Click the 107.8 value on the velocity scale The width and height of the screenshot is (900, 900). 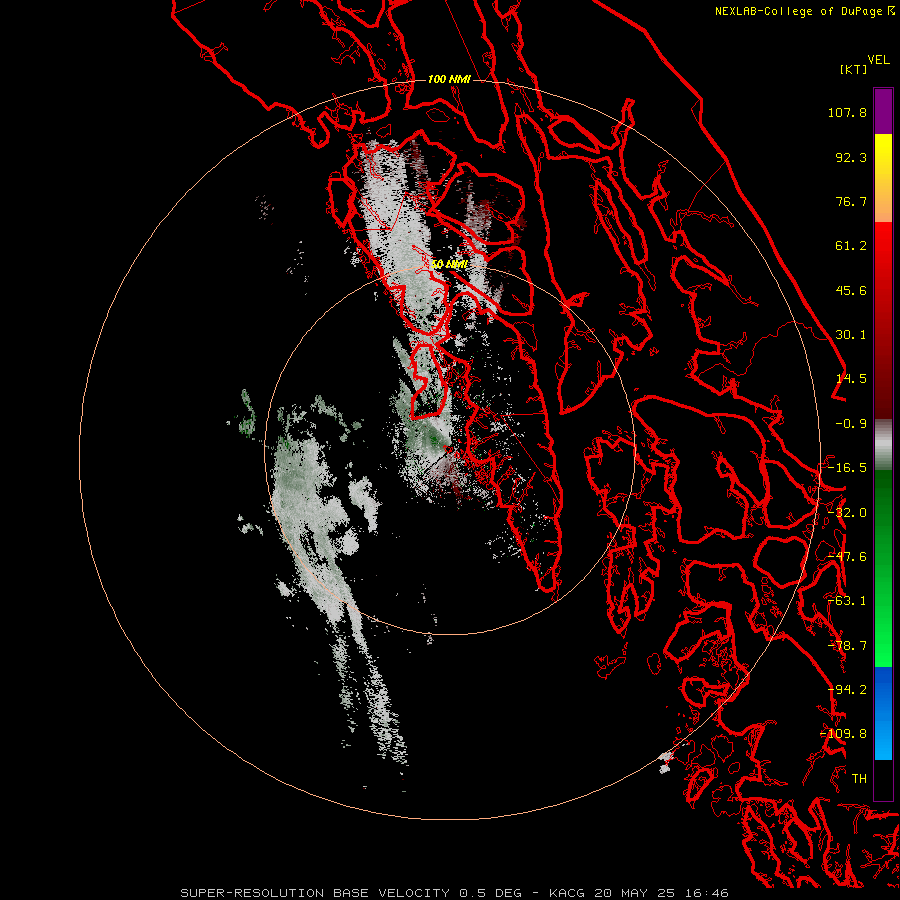(x=847, y=112)
